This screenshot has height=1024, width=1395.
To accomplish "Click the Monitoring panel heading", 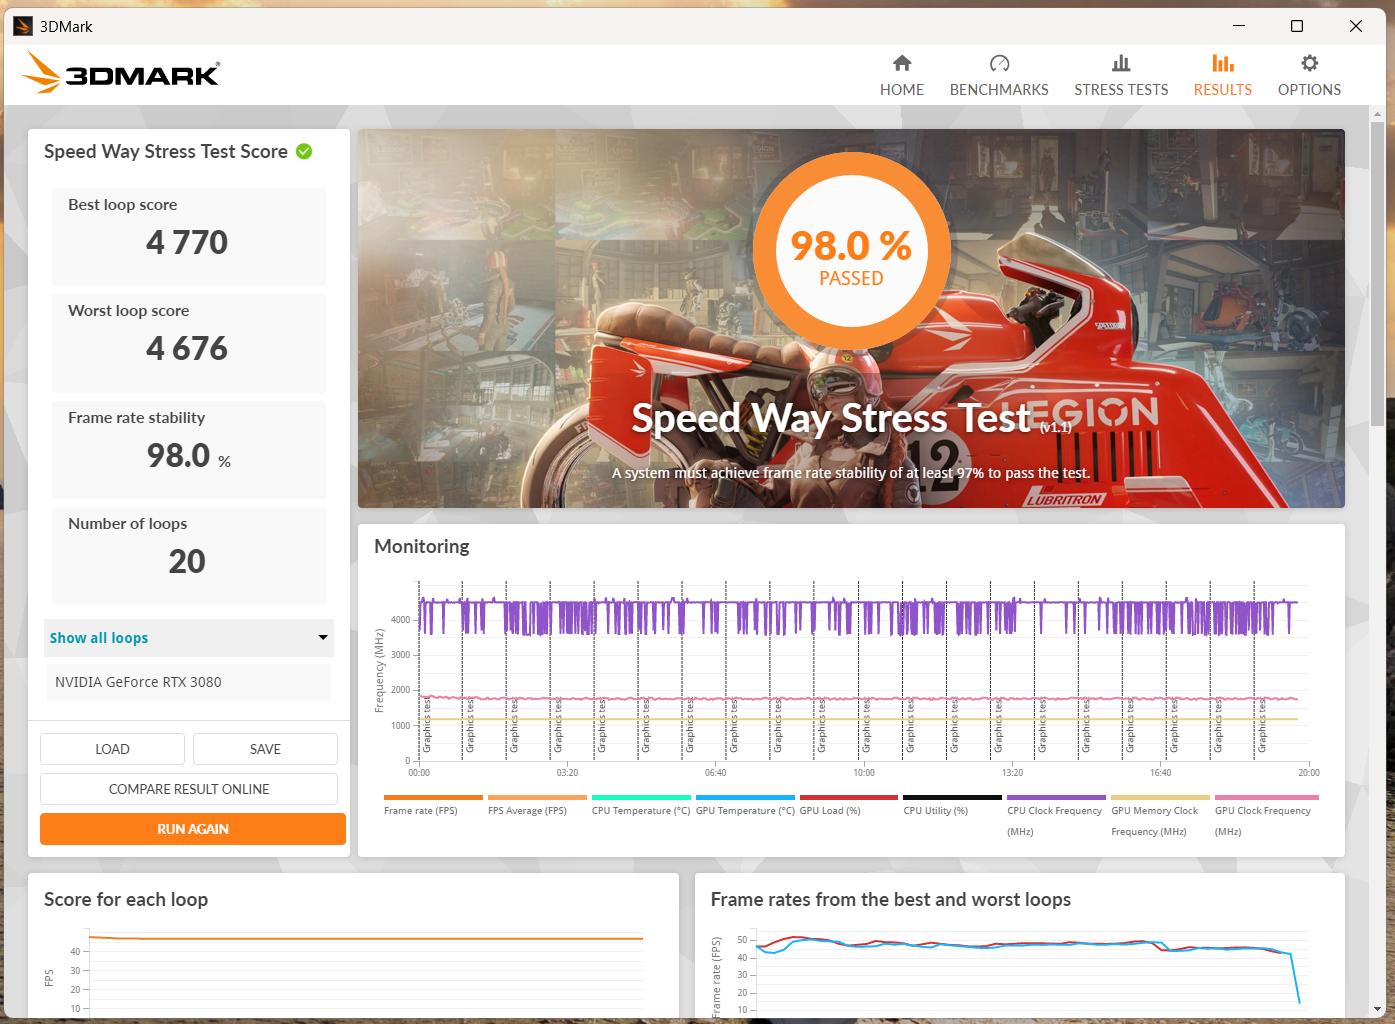I will pos(422,546).
